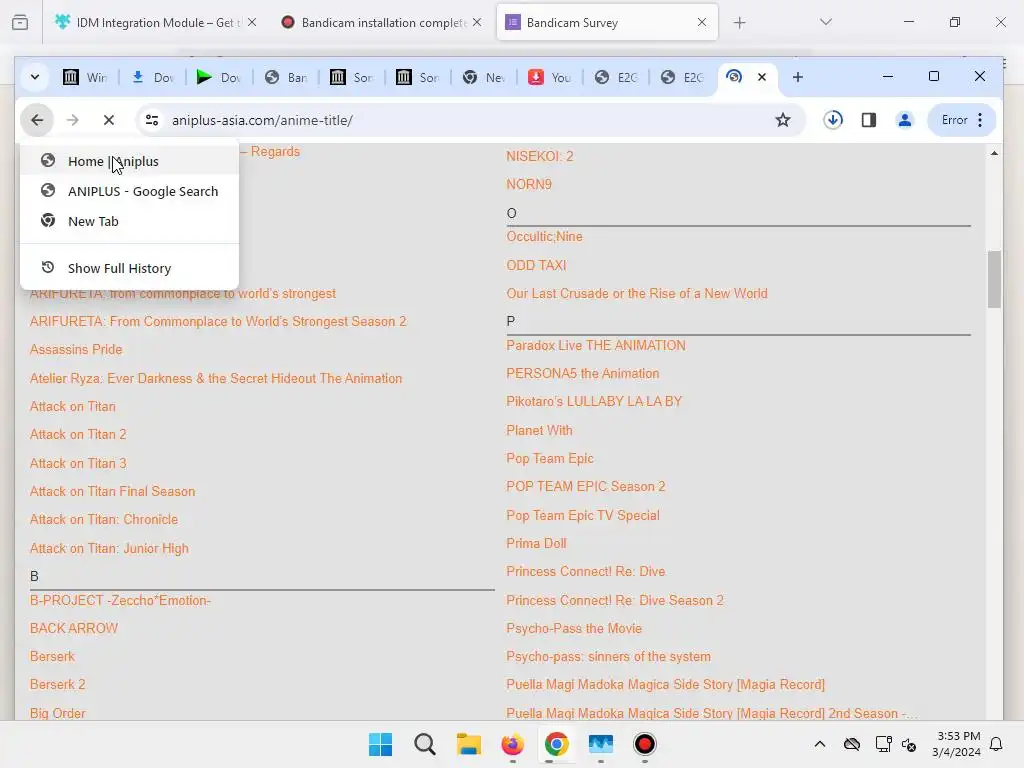
Task: Open the muted volume tray icon
Action: (908, 744)
